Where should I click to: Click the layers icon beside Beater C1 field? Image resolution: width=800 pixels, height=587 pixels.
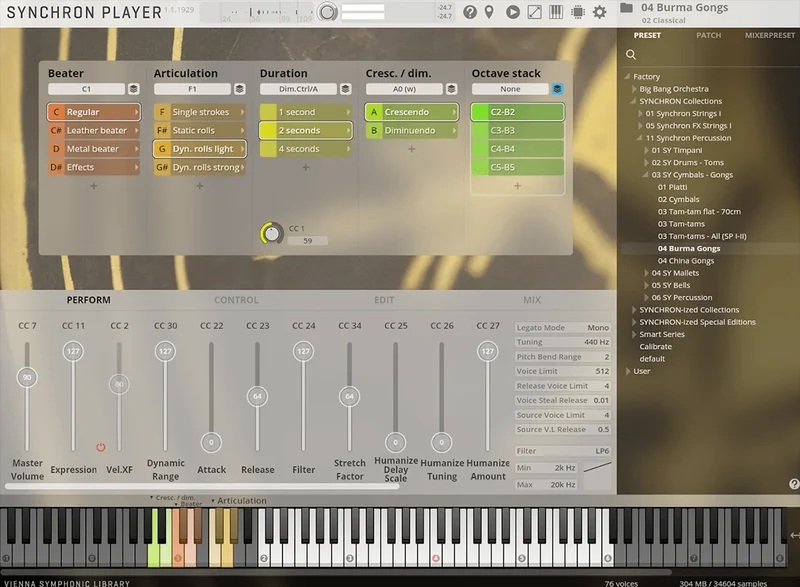(133, 89)
